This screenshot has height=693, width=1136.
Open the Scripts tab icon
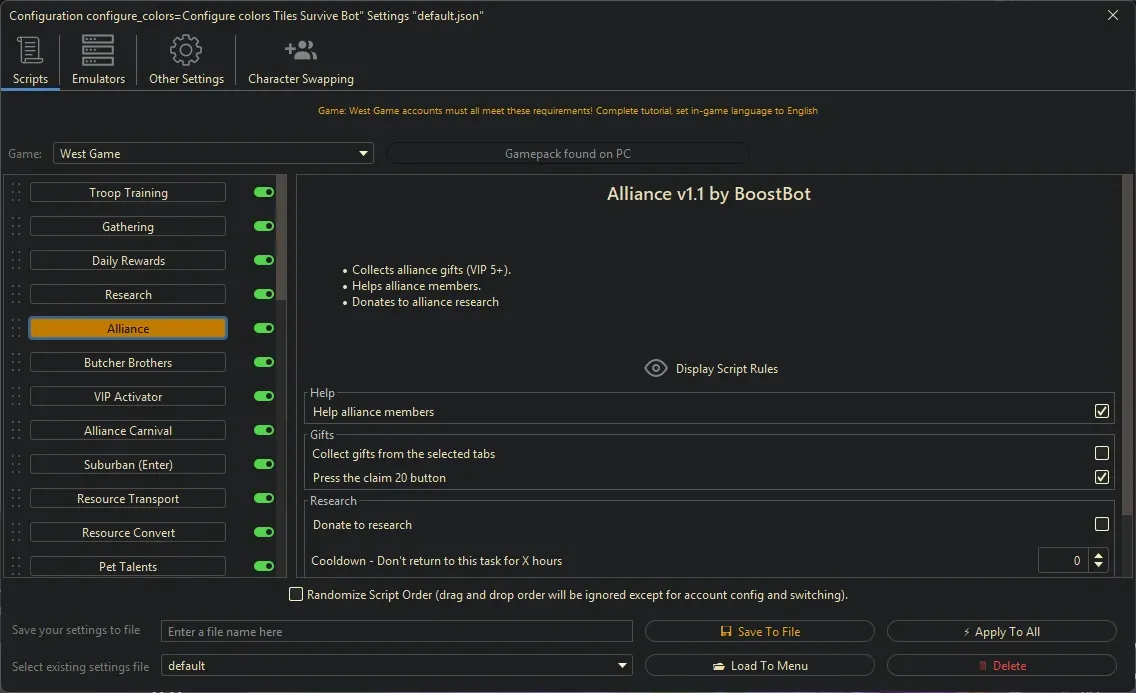[x=30, y=50]
